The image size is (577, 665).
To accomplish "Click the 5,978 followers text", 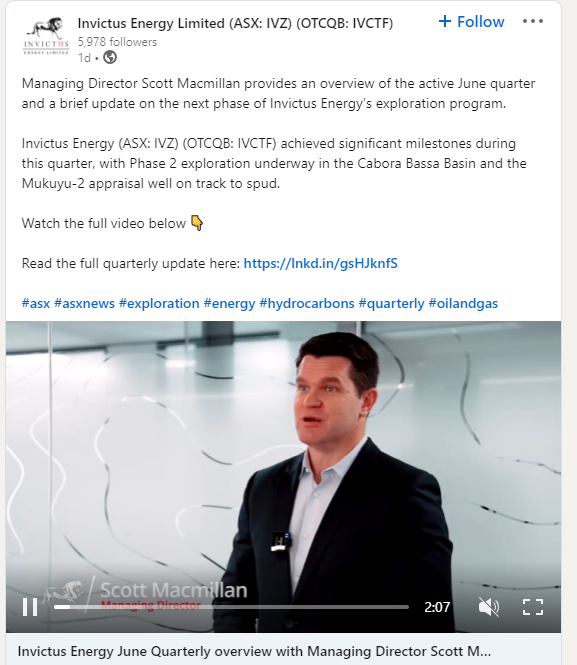I will [117, 42].
